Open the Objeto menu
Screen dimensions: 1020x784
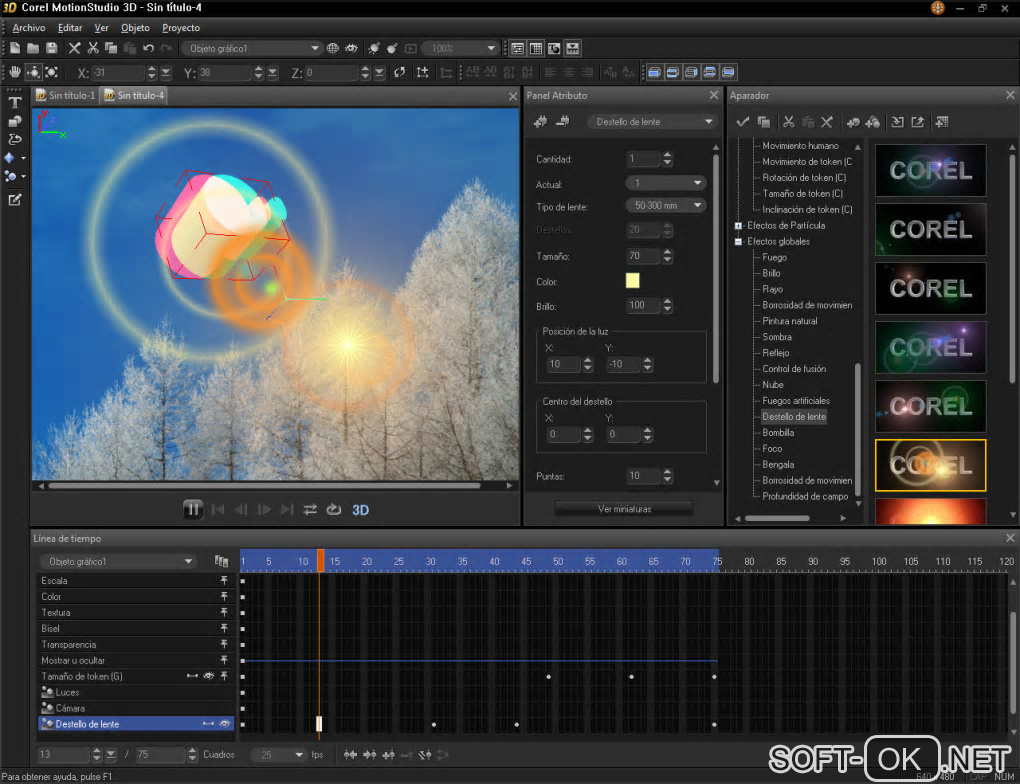[x=135, y=28]
